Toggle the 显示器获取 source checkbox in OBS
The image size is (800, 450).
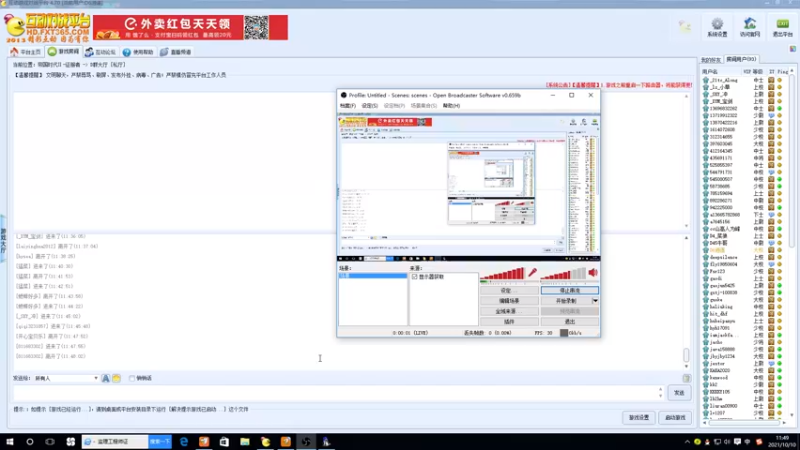coord(415,277)
